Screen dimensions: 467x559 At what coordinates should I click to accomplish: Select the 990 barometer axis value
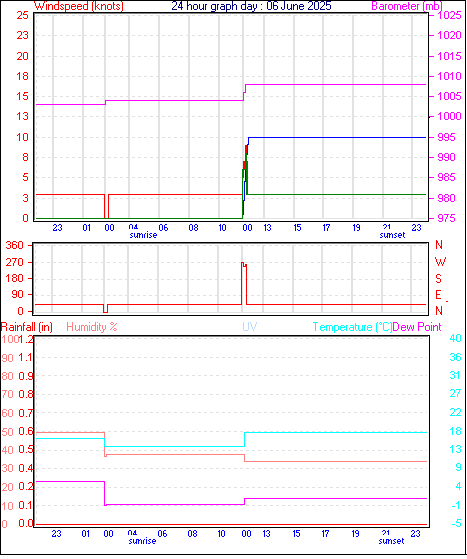446,157
